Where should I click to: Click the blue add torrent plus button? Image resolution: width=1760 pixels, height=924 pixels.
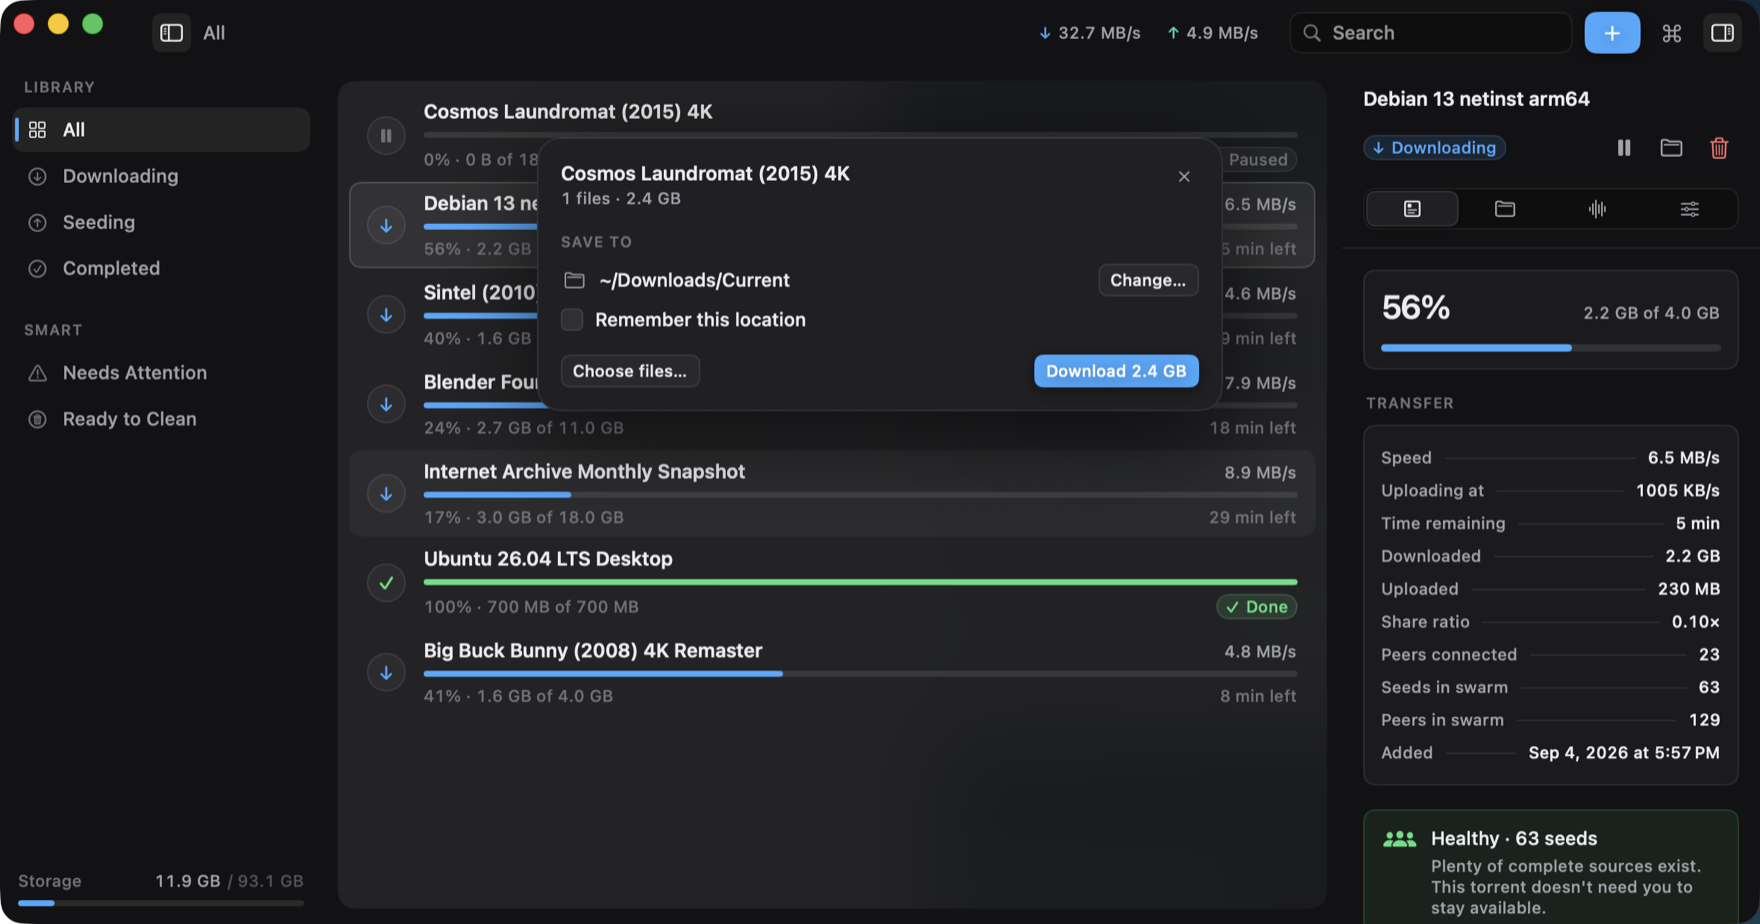tap(1612, 33)
